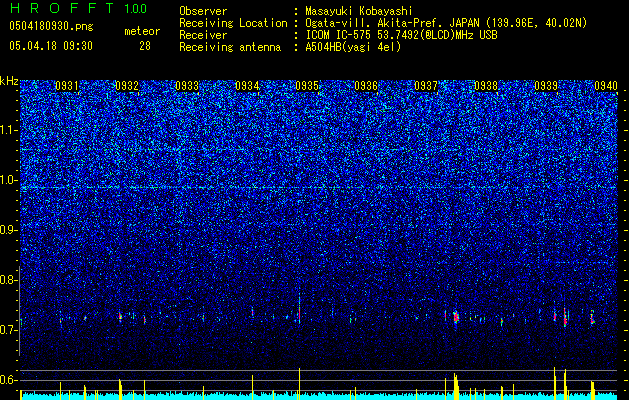Select observer name Masayuki Kobayashi

(359, 11)
